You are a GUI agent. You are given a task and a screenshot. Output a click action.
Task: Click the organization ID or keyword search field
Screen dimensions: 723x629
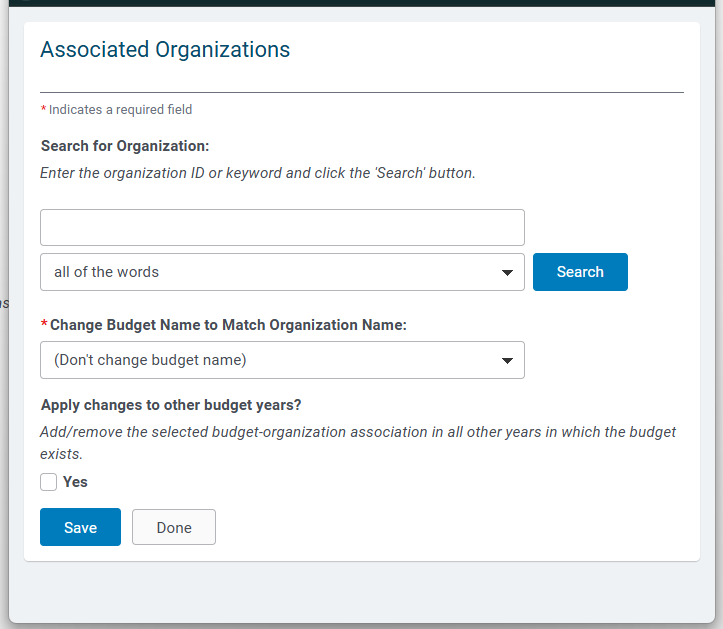[x=282, y=227]
